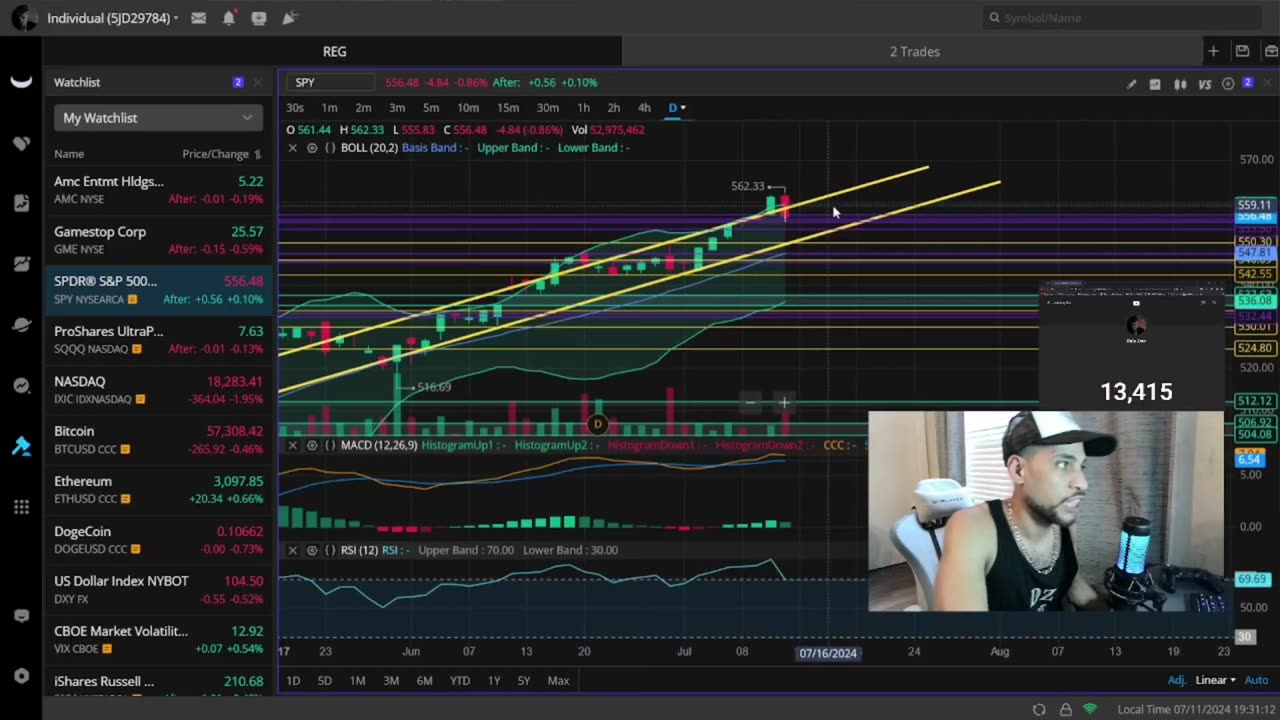Remove the MACD indicator with X

coord(292,445)
